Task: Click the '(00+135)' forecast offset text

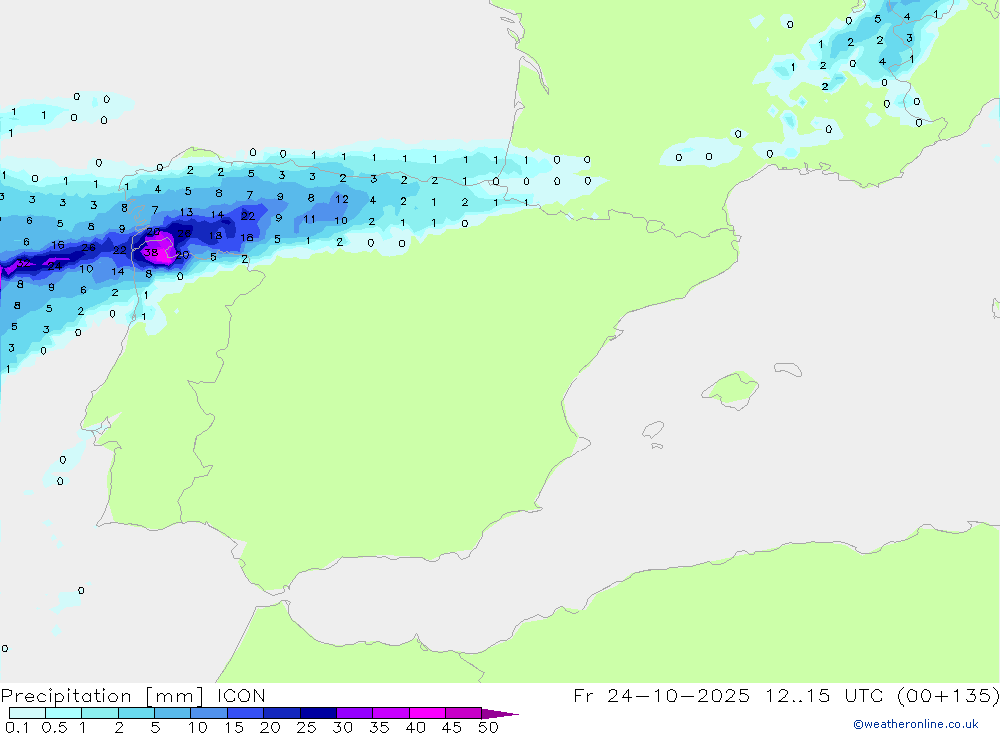Action: (948, 695)
